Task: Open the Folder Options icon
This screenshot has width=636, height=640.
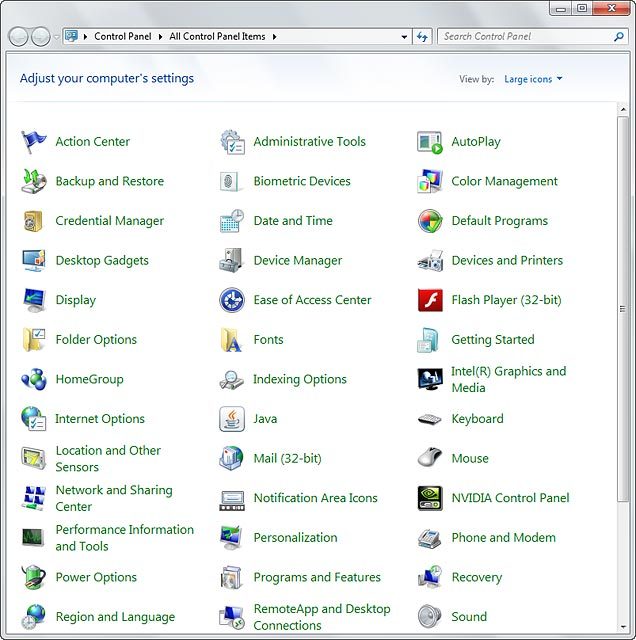Action: [x=34, y=340]
